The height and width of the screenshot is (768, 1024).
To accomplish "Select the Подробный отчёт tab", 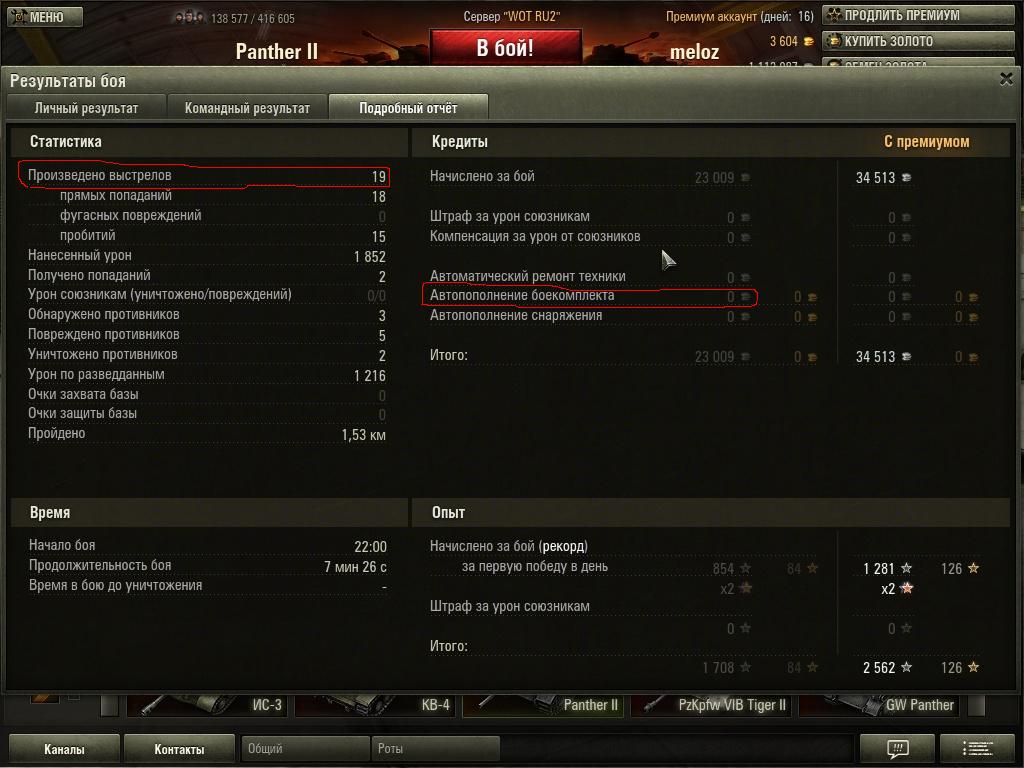I will tap(408, 108).
